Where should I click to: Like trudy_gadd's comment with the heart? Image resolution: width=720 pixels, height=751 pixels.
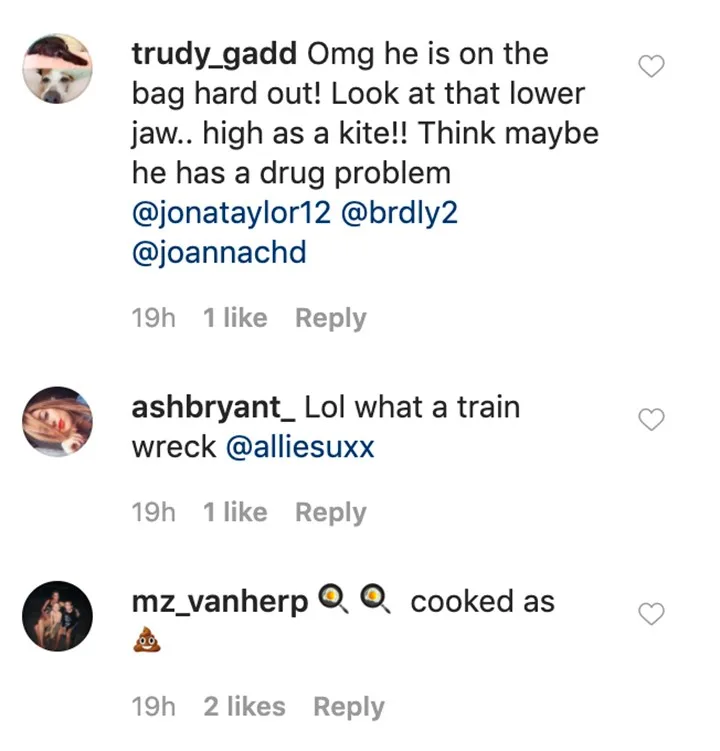point(651,67)
